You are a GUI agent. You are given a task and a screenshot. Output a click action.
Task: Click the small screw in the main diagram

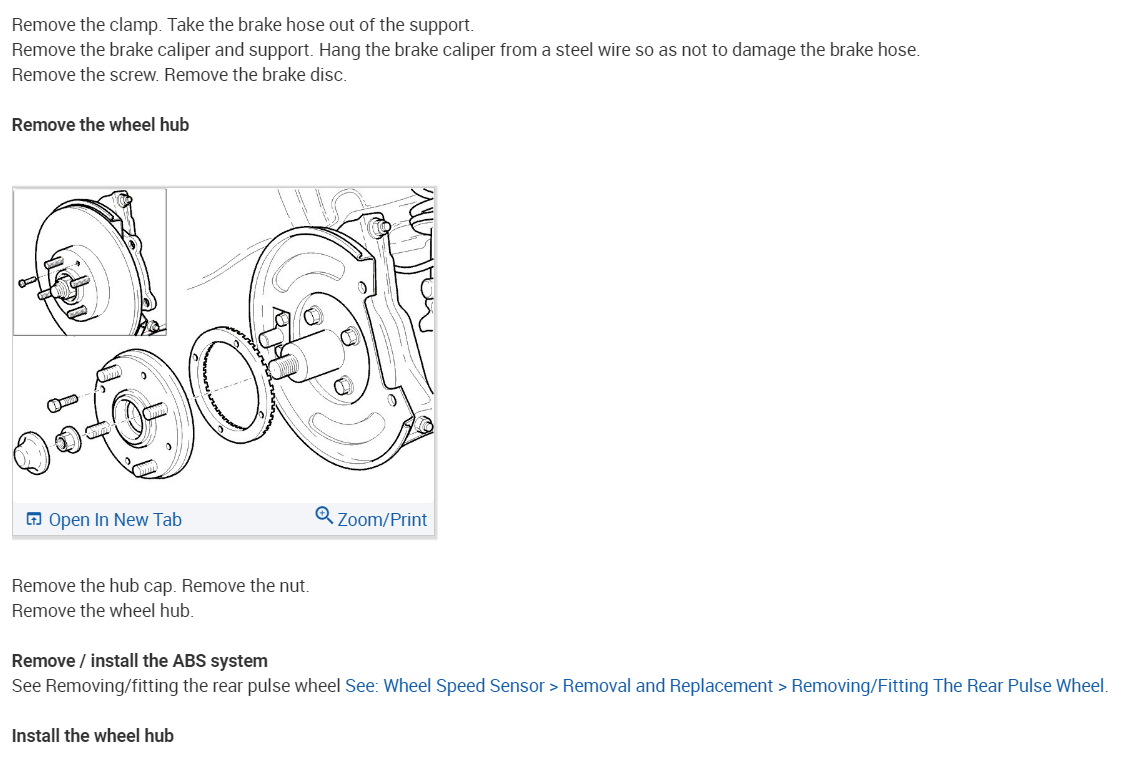[62, 402]
